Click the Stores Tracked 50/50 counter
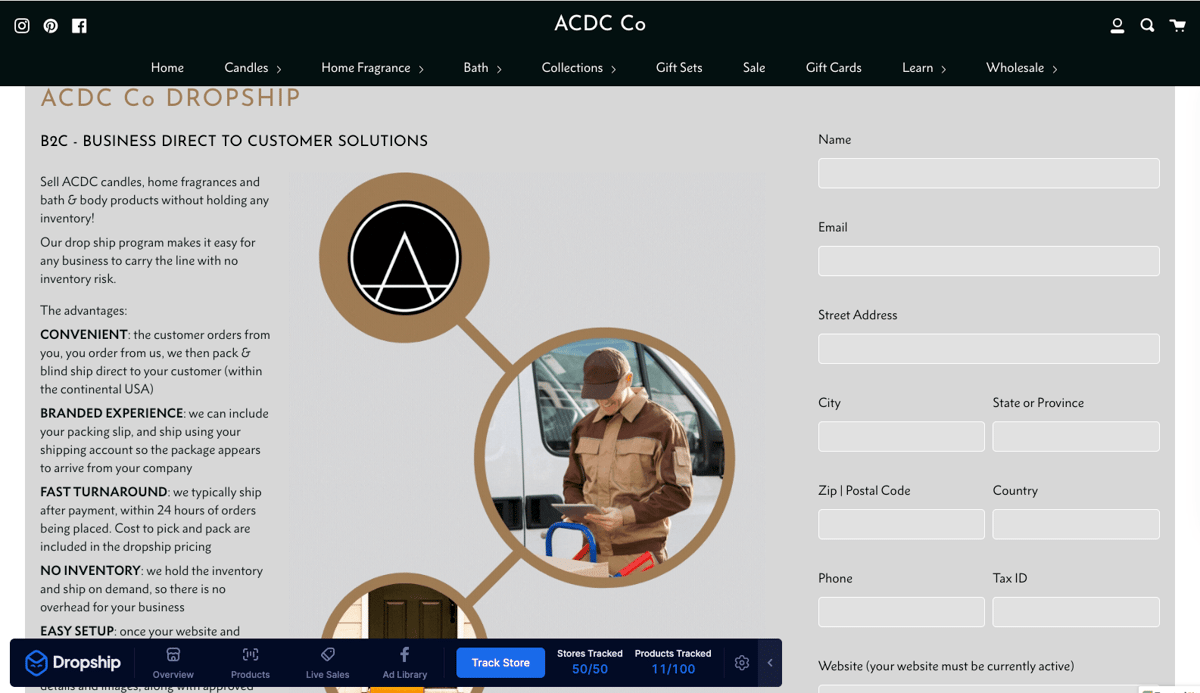 click(x=590, y=662)
